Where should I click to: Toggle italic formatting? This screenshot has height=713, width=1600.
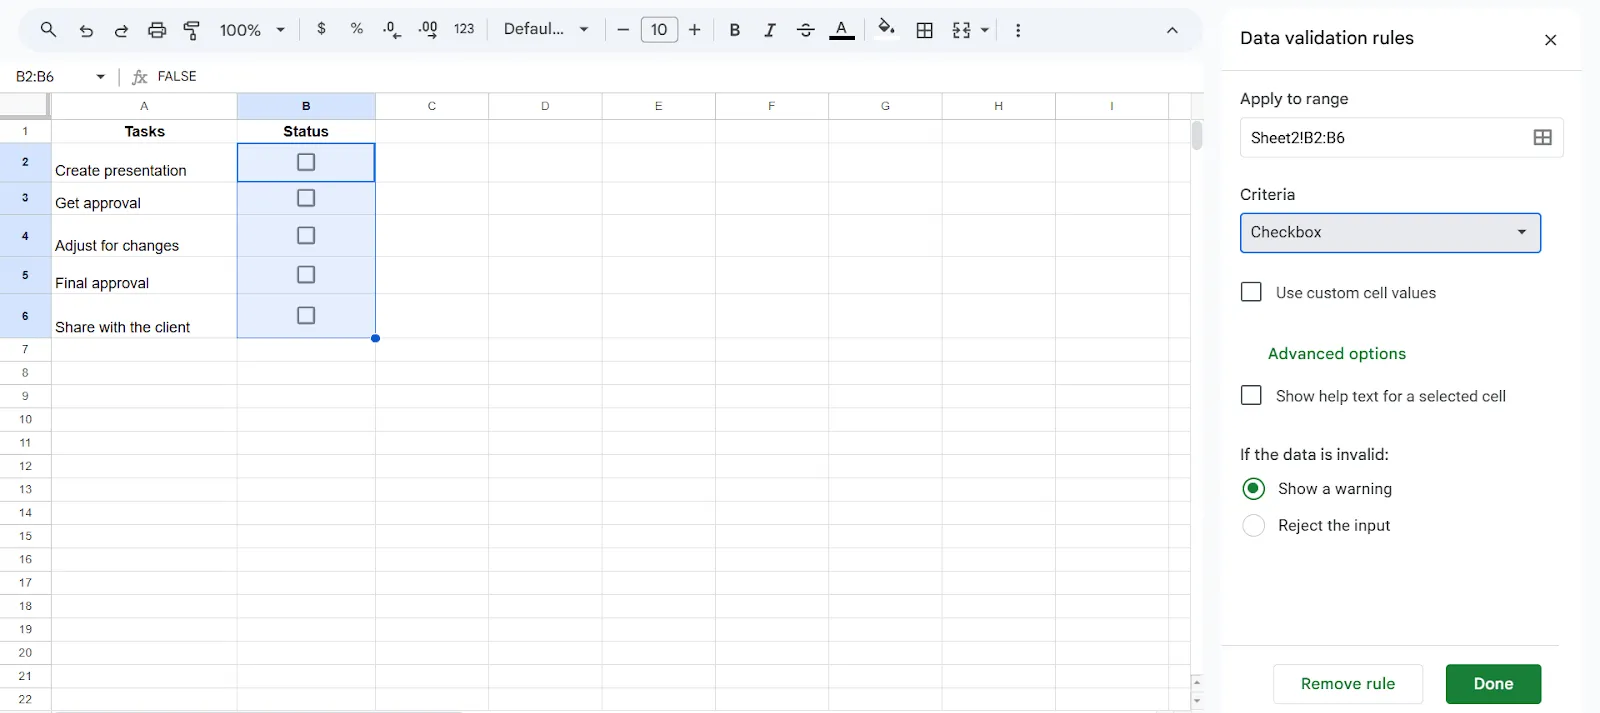770,30
